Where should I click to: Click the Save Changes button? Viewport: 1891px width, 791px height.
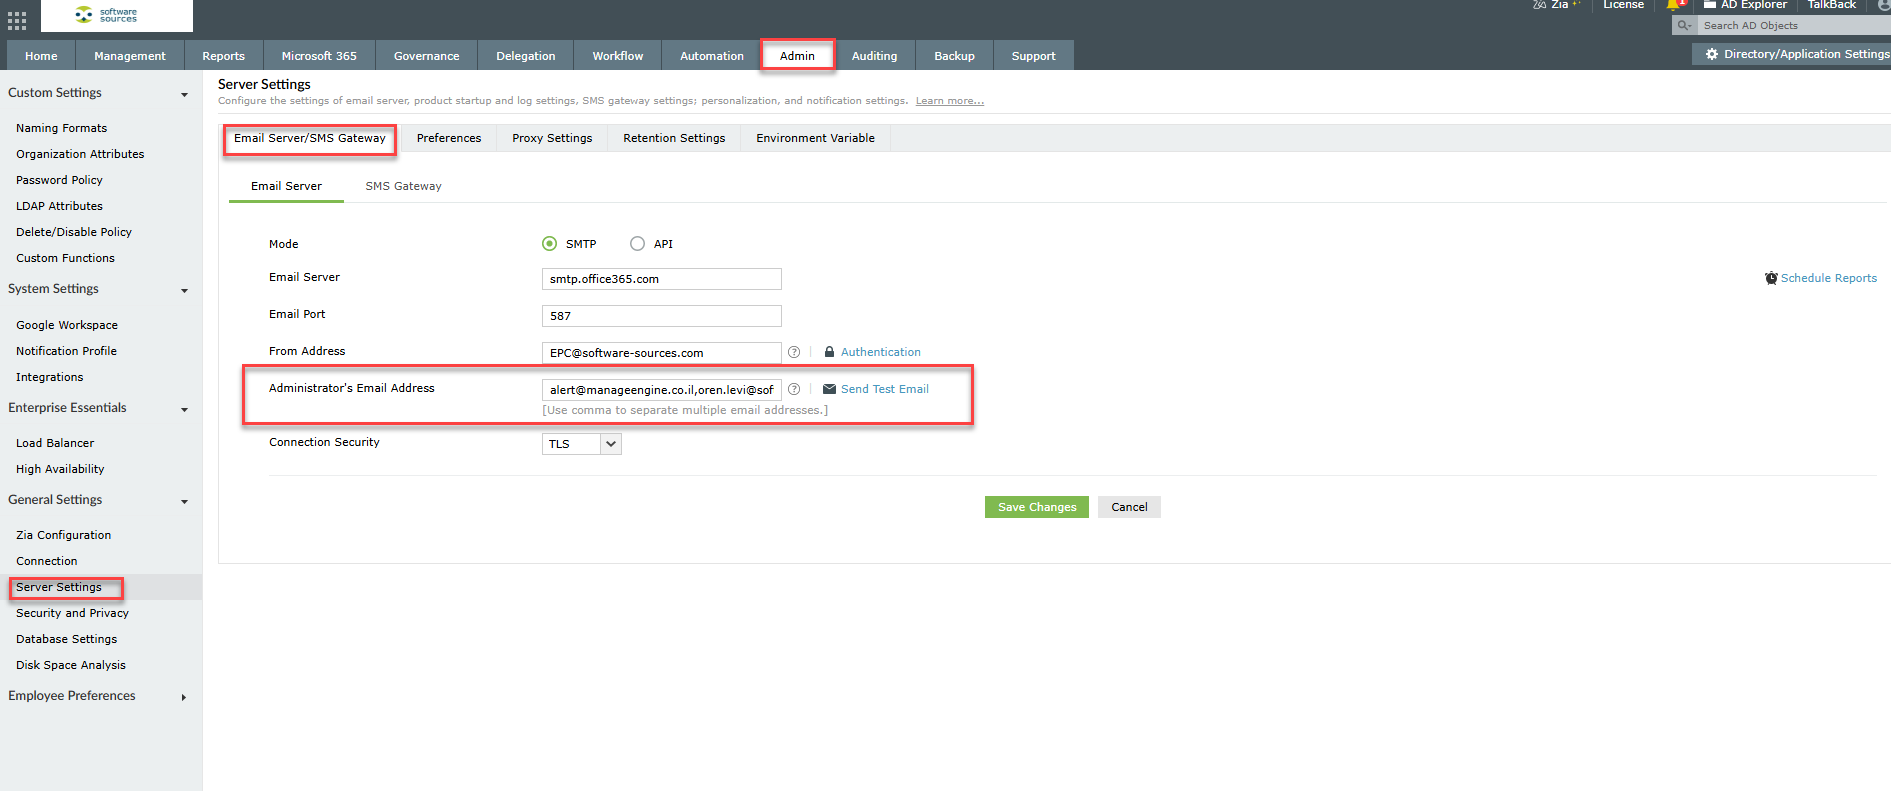(x=1036, y=507)
